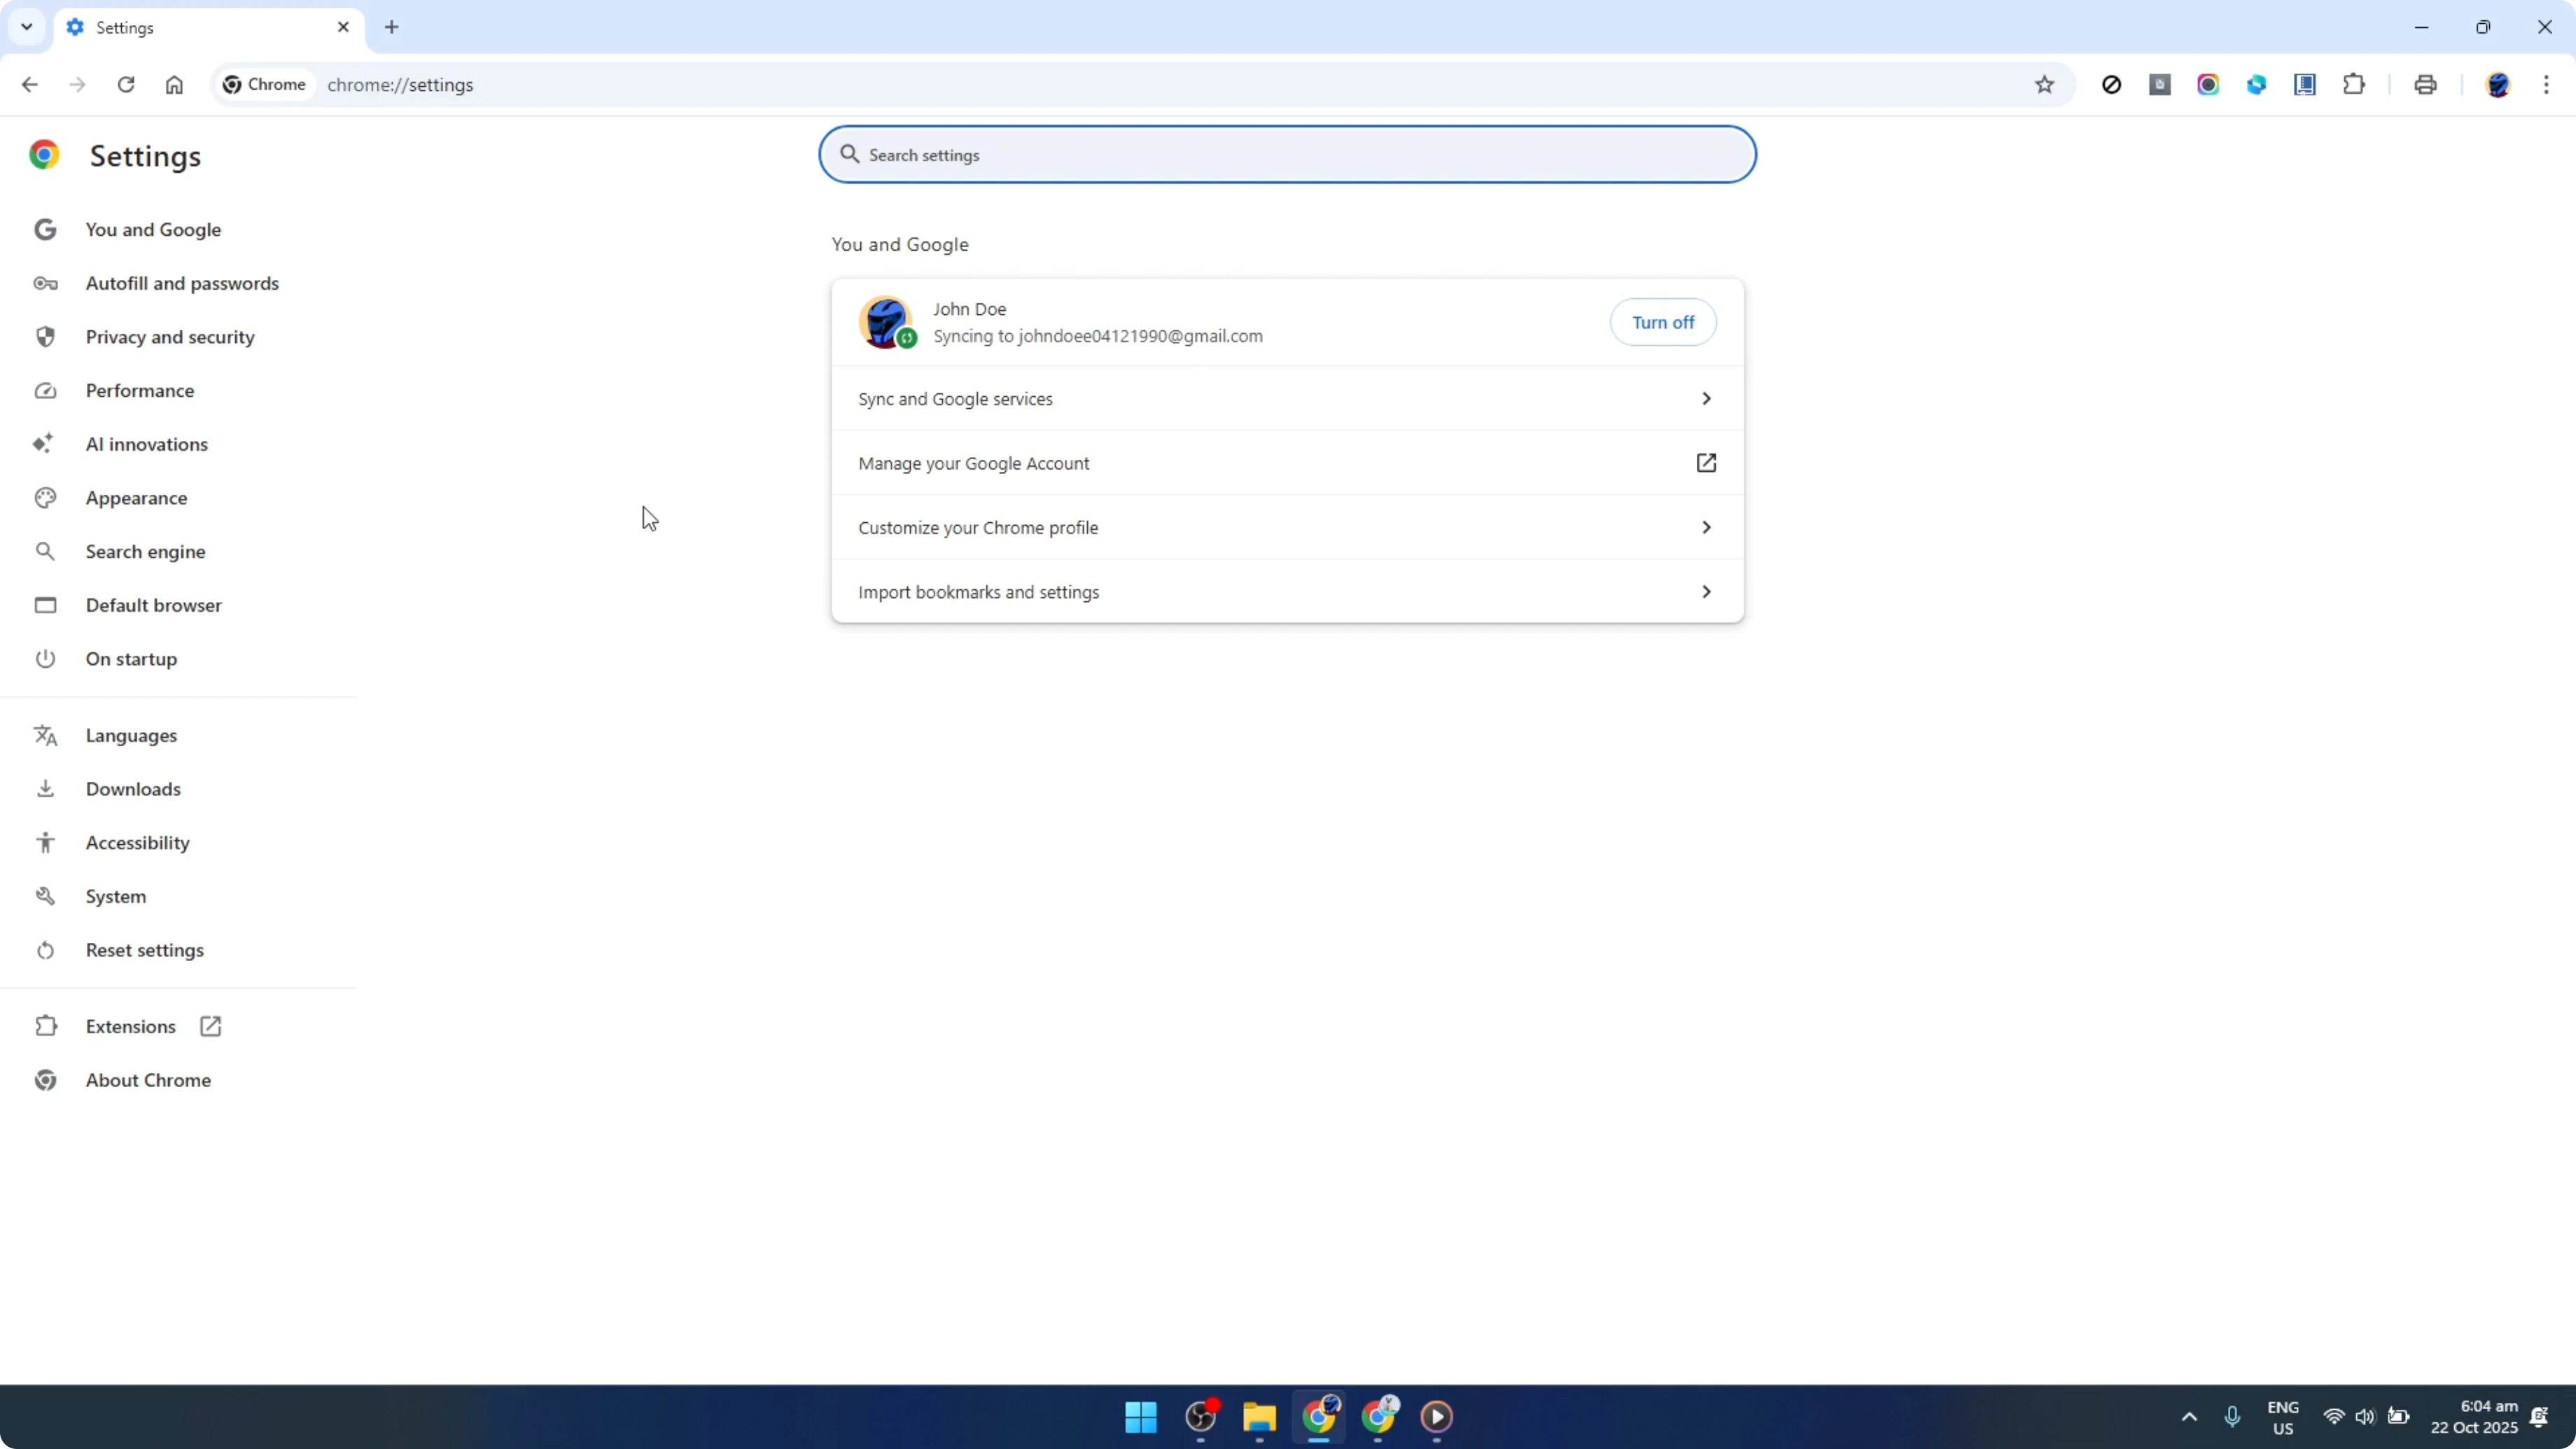Viewport: 2576px width, 1449px height.
Task: Click the Turn off sync button
Action: click(1663, 322)
